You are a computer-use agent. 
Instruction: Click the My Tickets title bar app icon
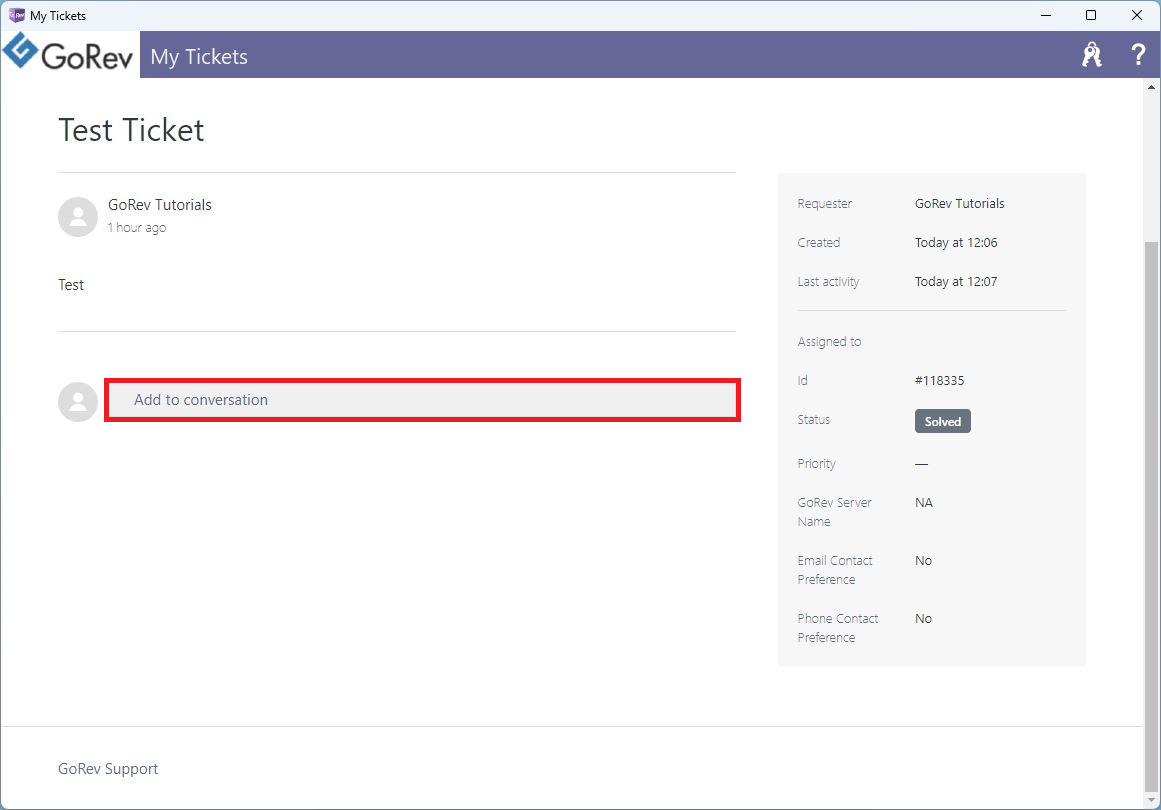[16, 15]
